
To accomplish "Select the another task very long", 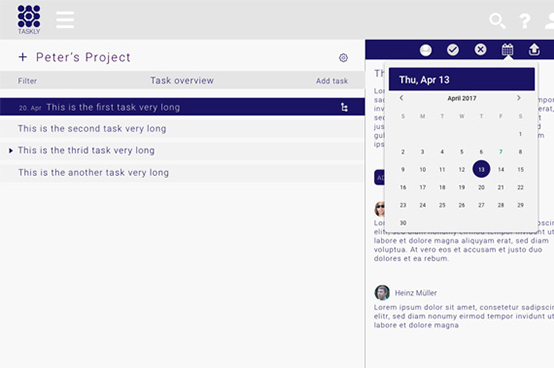I will (182, 173).
